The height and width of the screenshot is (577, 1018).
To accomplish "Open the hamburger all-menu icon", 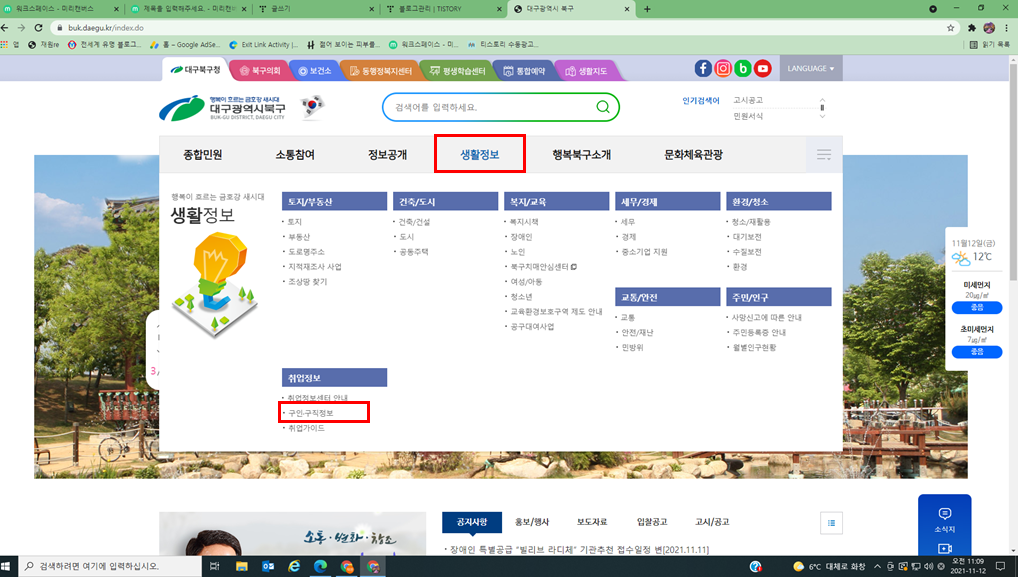I will (x=824, y=154).
